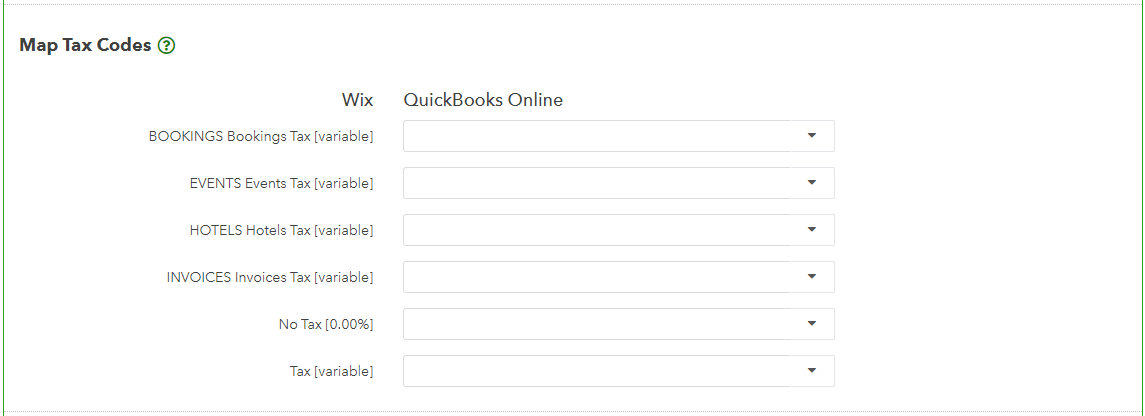Focus the HOTELS Hotels Tax text field
This screenshot has width=1145, height=416.
tap(597, 230)
